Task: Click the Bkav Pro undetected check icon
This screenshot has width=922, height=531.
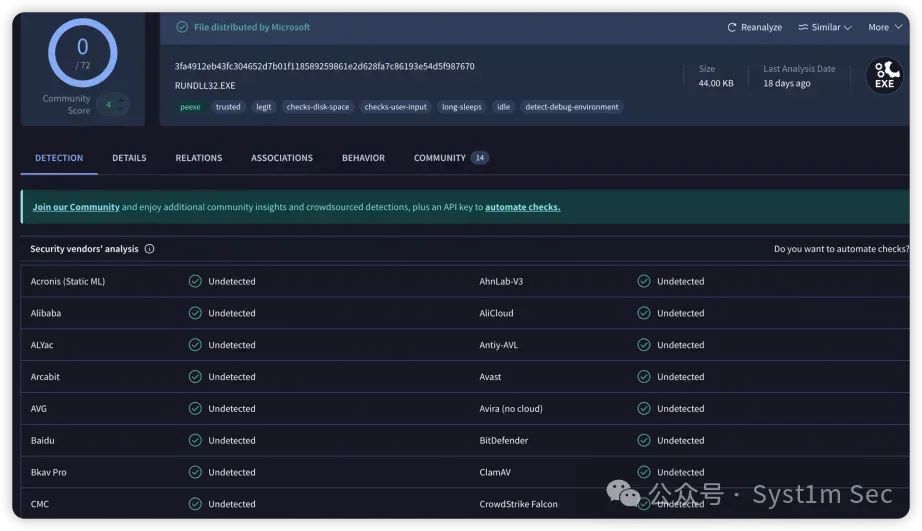Action: coord(195,472)
